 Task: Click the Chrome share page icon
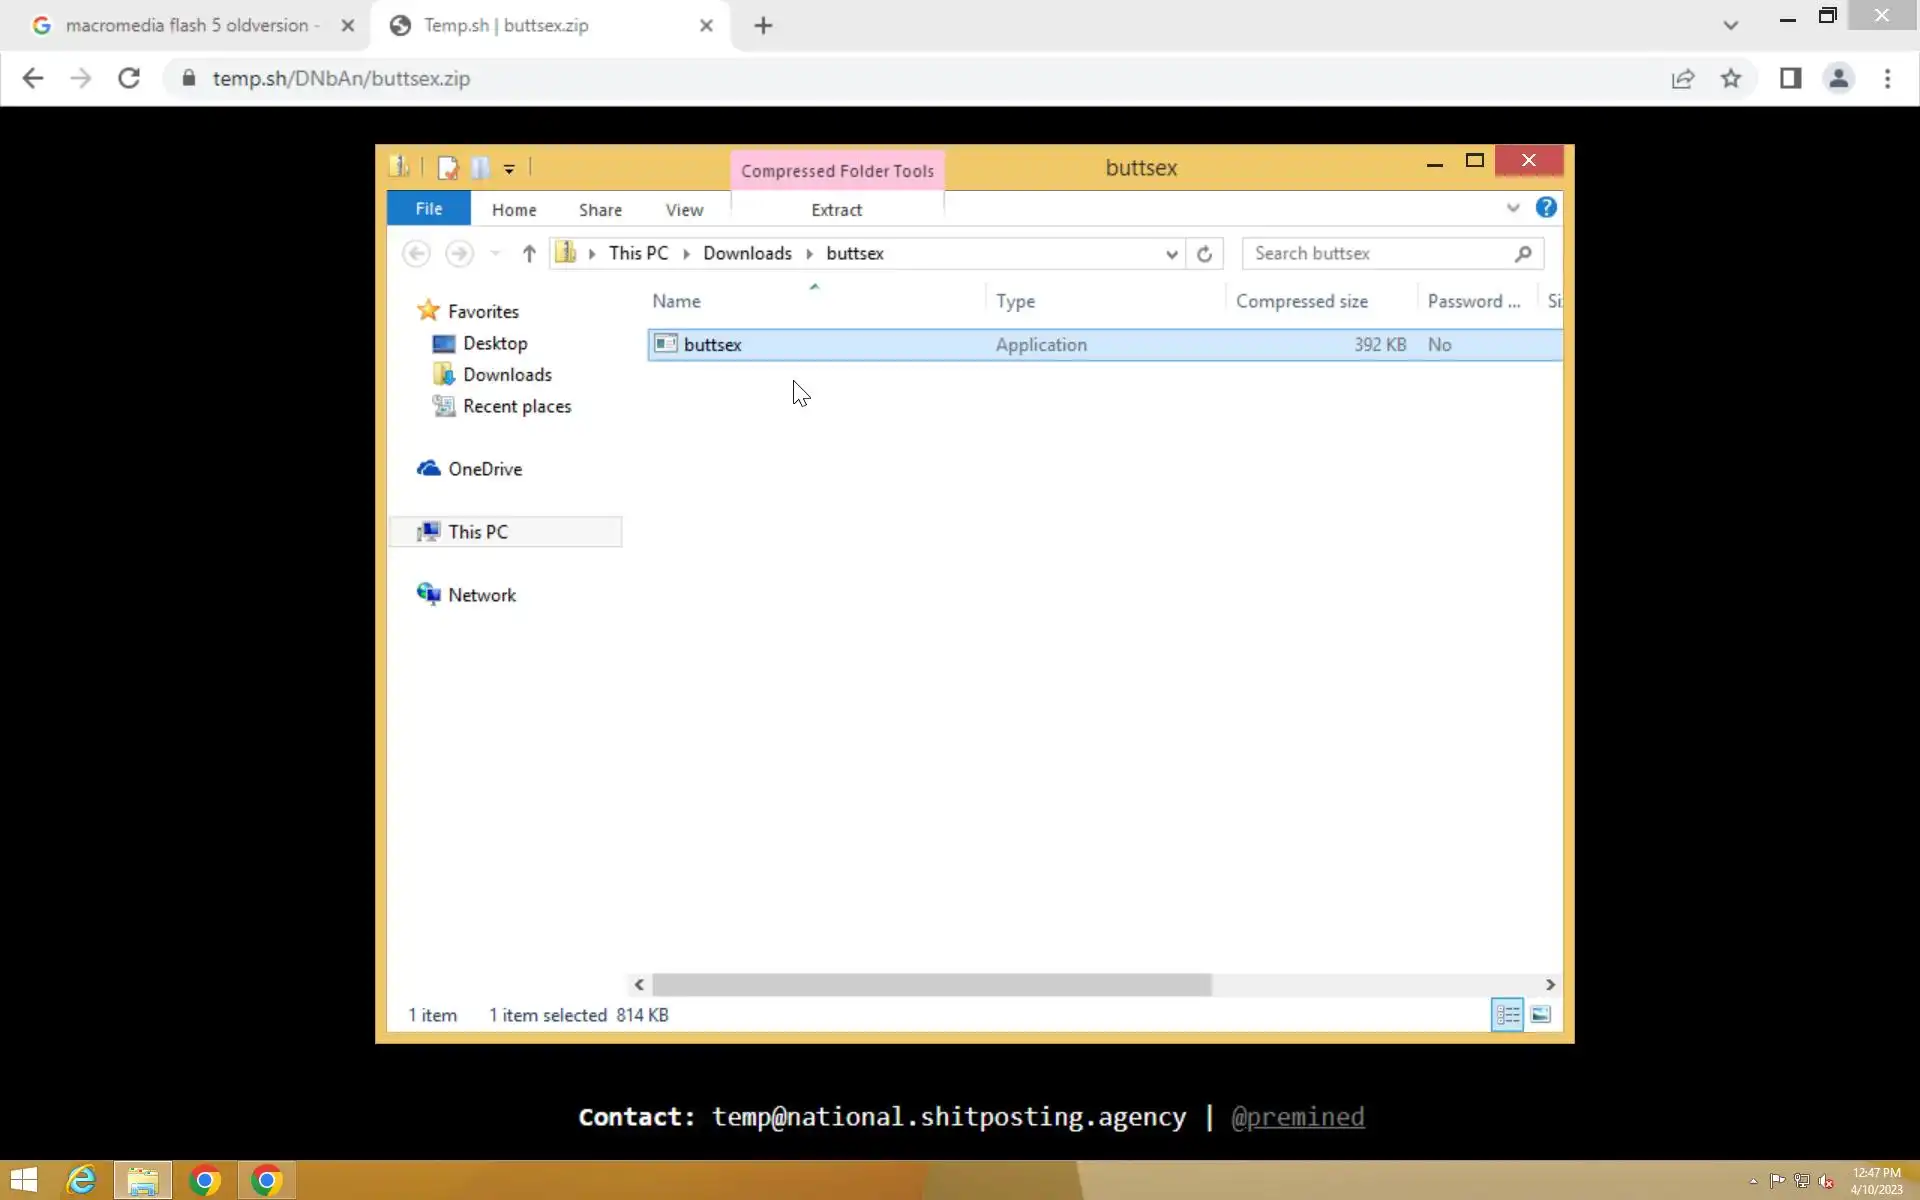1683,79
